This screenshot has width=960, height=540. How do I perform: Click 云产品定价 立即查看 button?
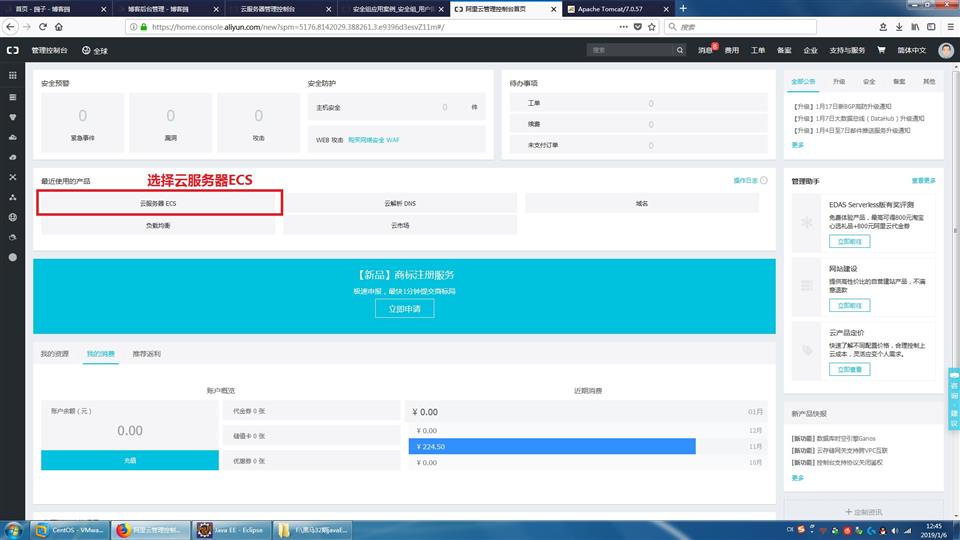tap(849, 369)
